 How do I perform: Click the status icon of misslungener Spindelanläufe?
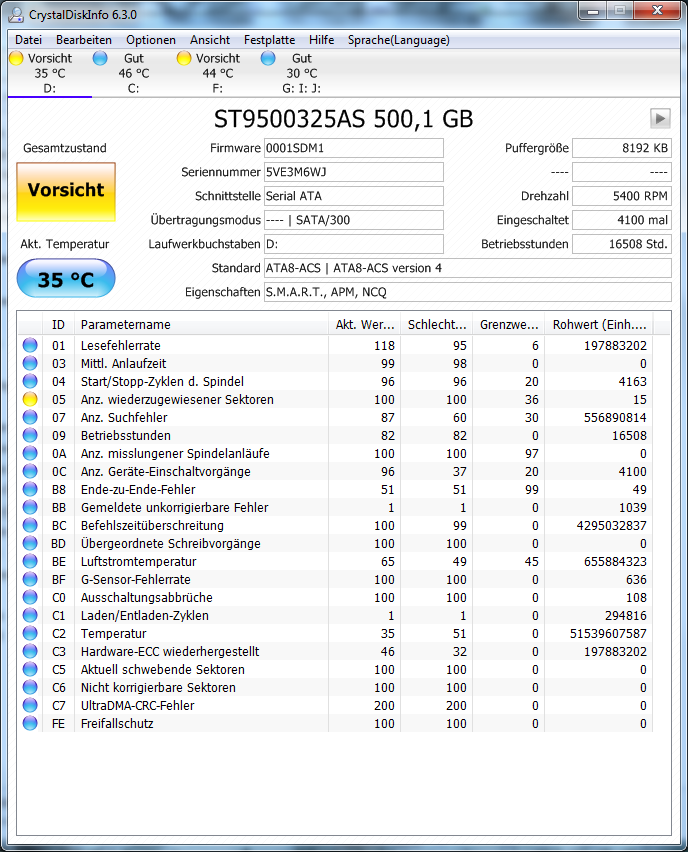[30, 453]
